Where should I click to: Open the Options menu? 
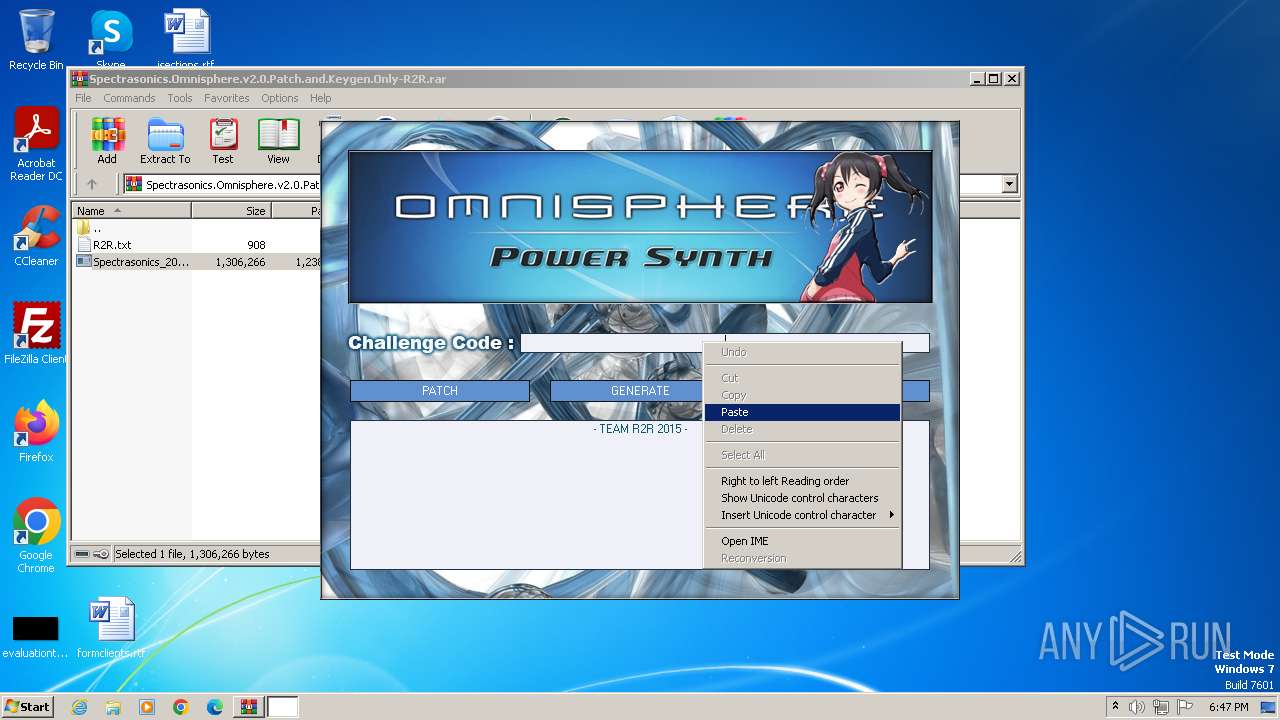pyautogui.click(x=280, y=98)
